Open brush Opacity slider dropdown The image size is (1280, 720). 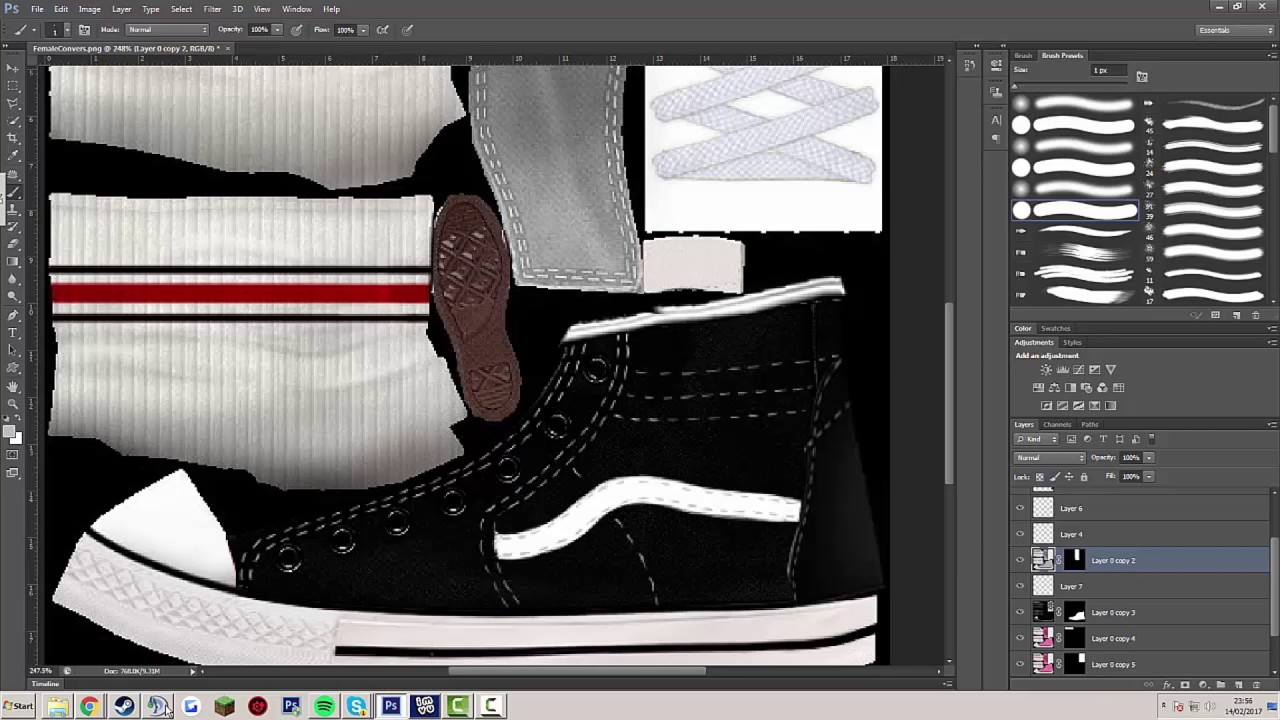[x=277, y=30]
